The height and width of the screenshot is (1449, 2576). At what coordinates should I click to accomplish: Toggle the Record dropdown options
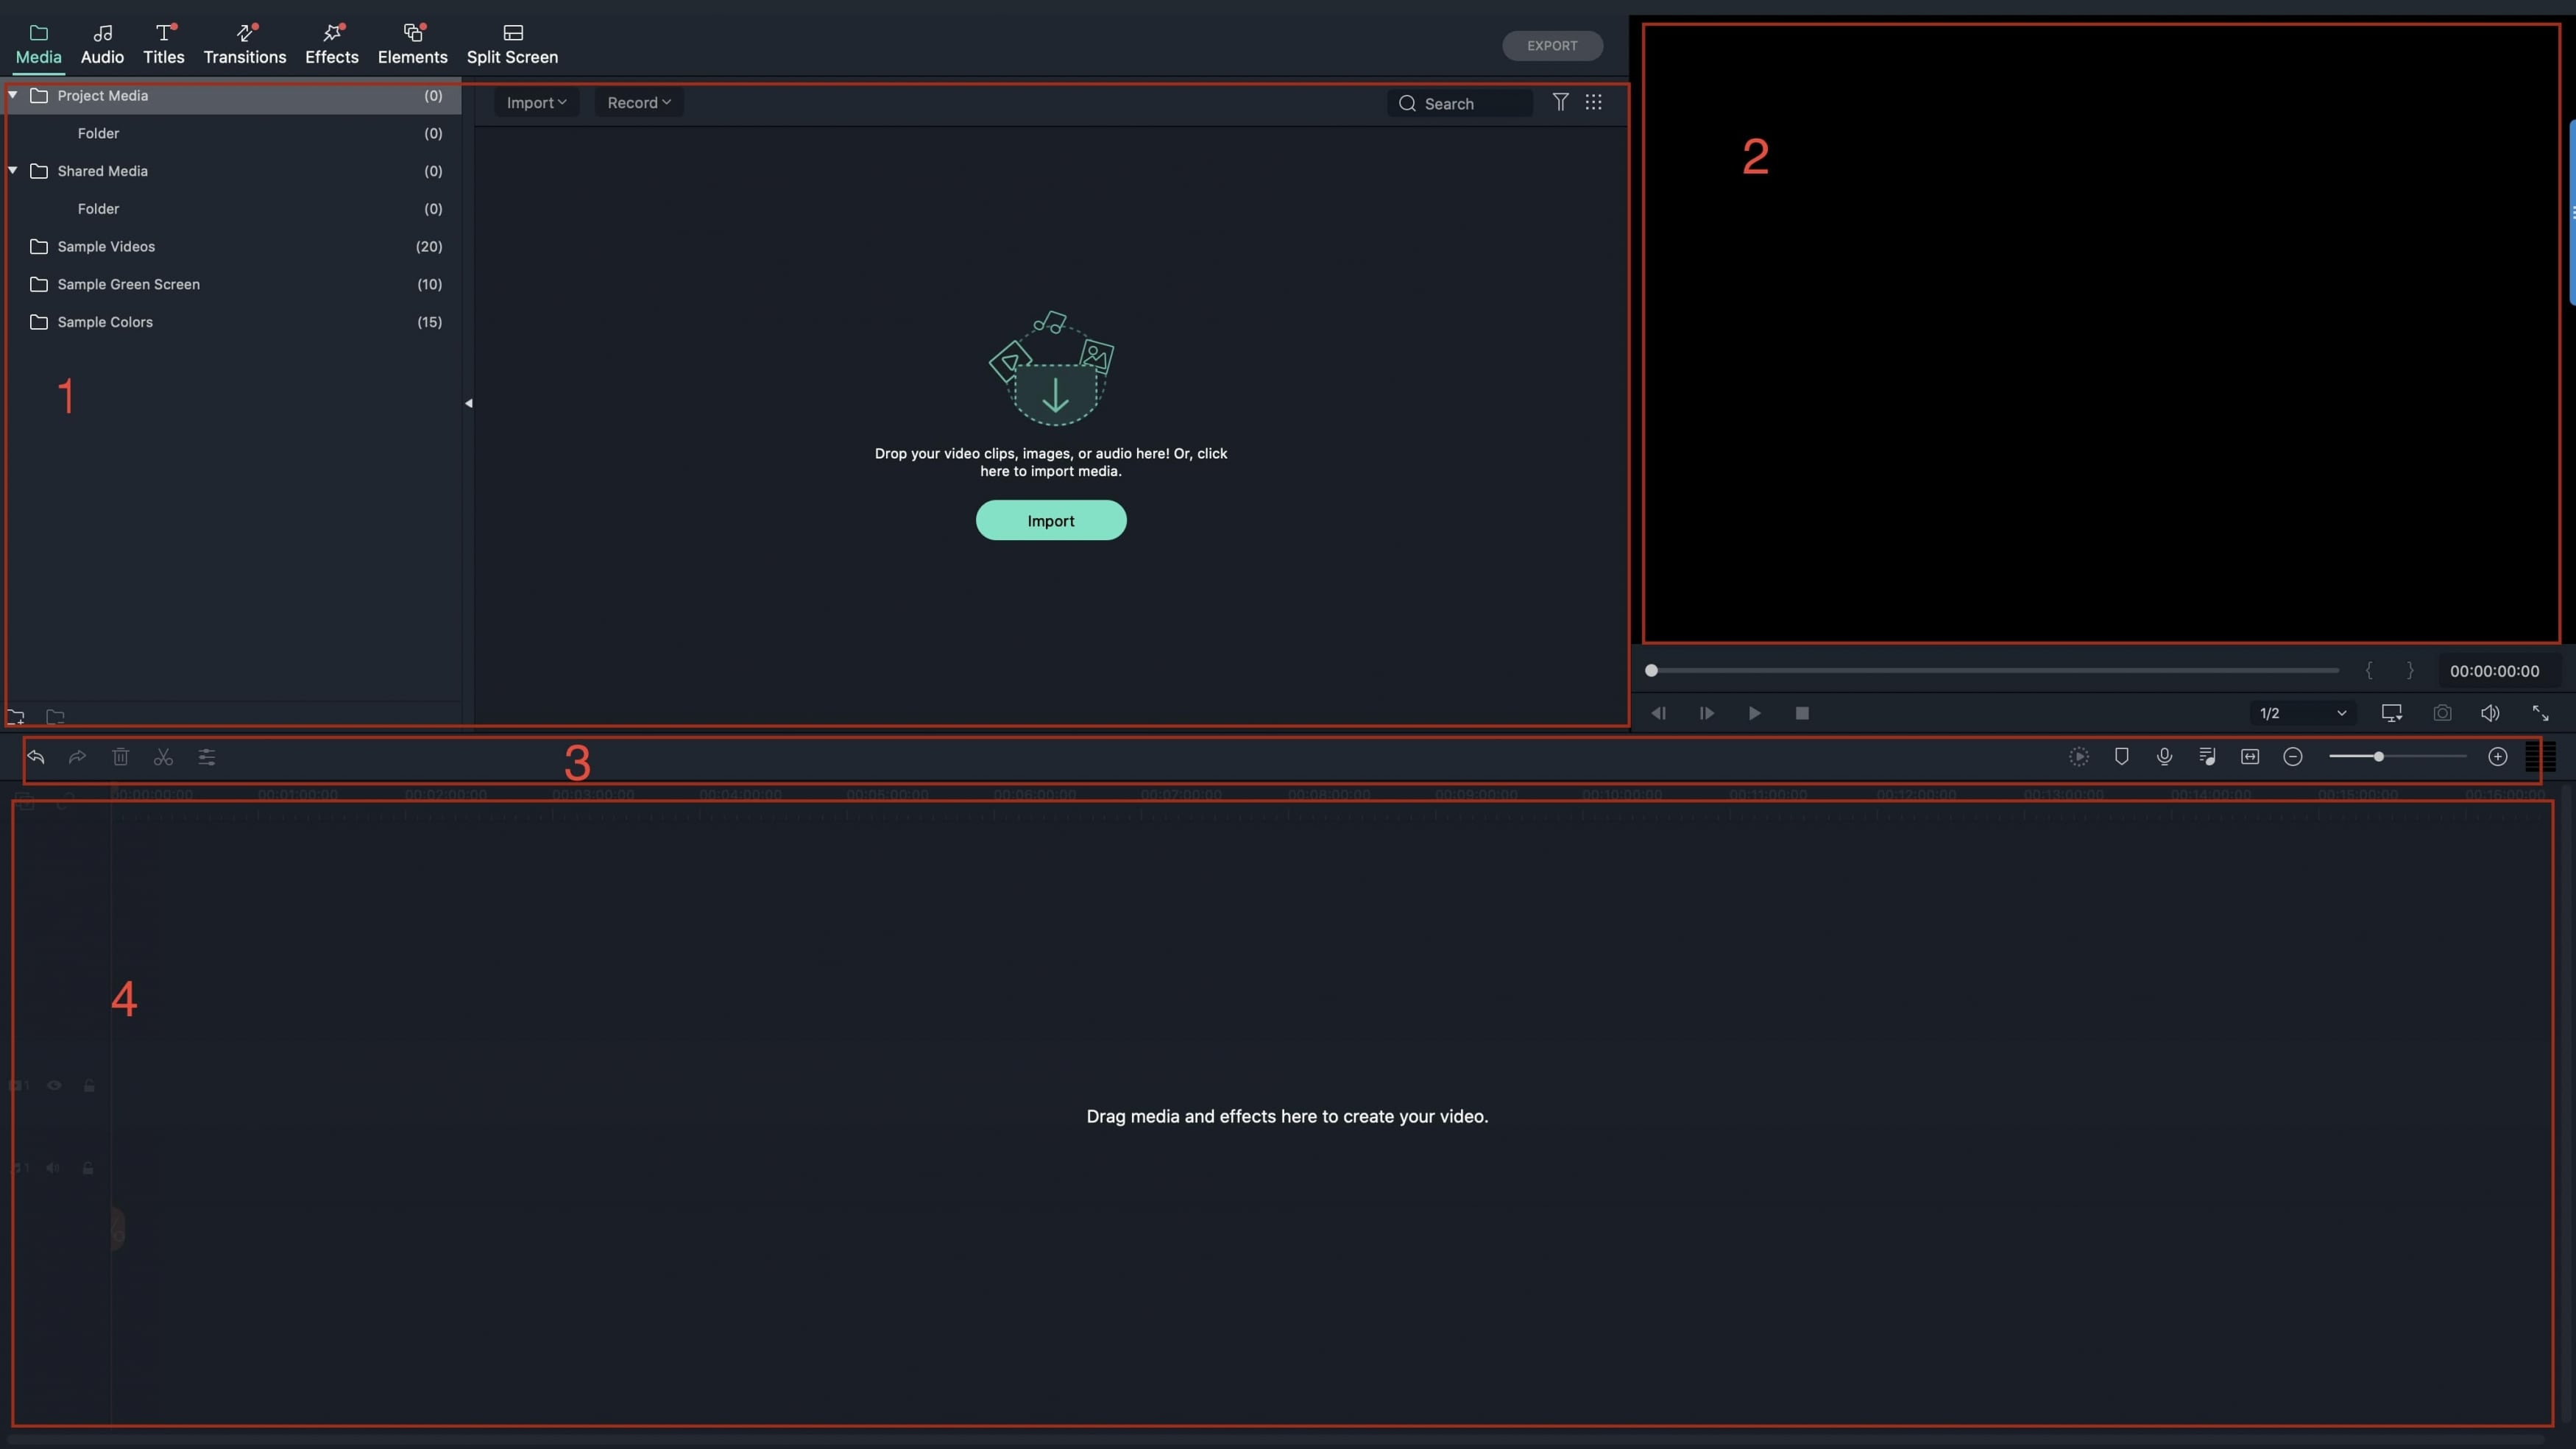pos(639,102)
